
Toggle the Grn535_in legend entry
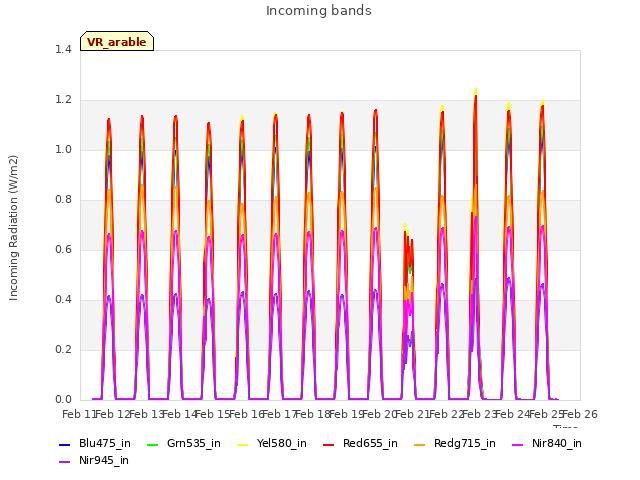(x=183, y=443)
